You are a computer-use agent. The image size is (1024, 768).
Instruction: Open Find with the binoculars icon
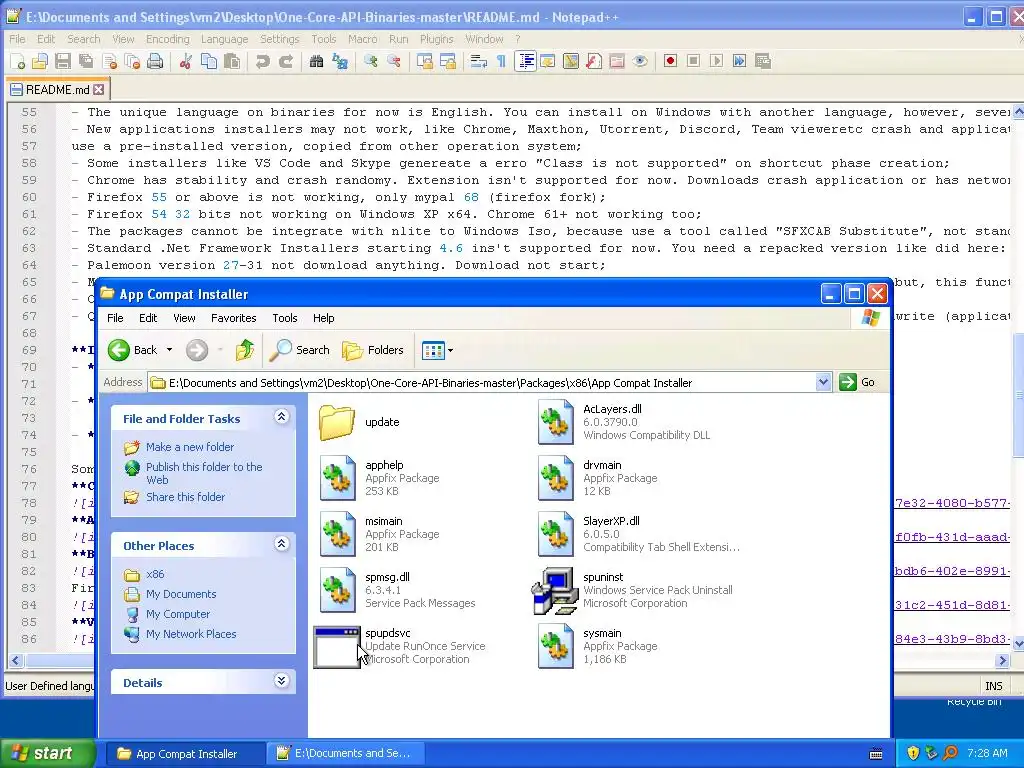point(317,61)
